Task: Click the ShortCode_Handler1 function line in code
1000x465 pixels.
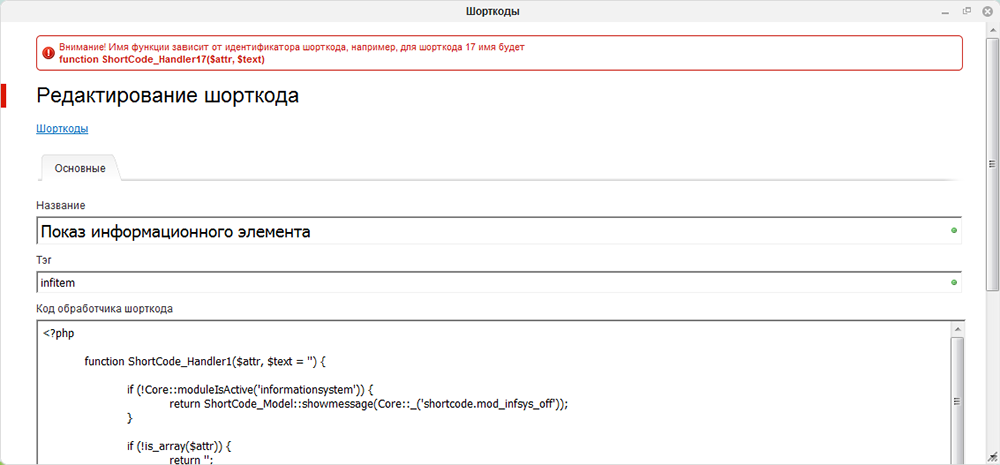Action: (205, 362)
